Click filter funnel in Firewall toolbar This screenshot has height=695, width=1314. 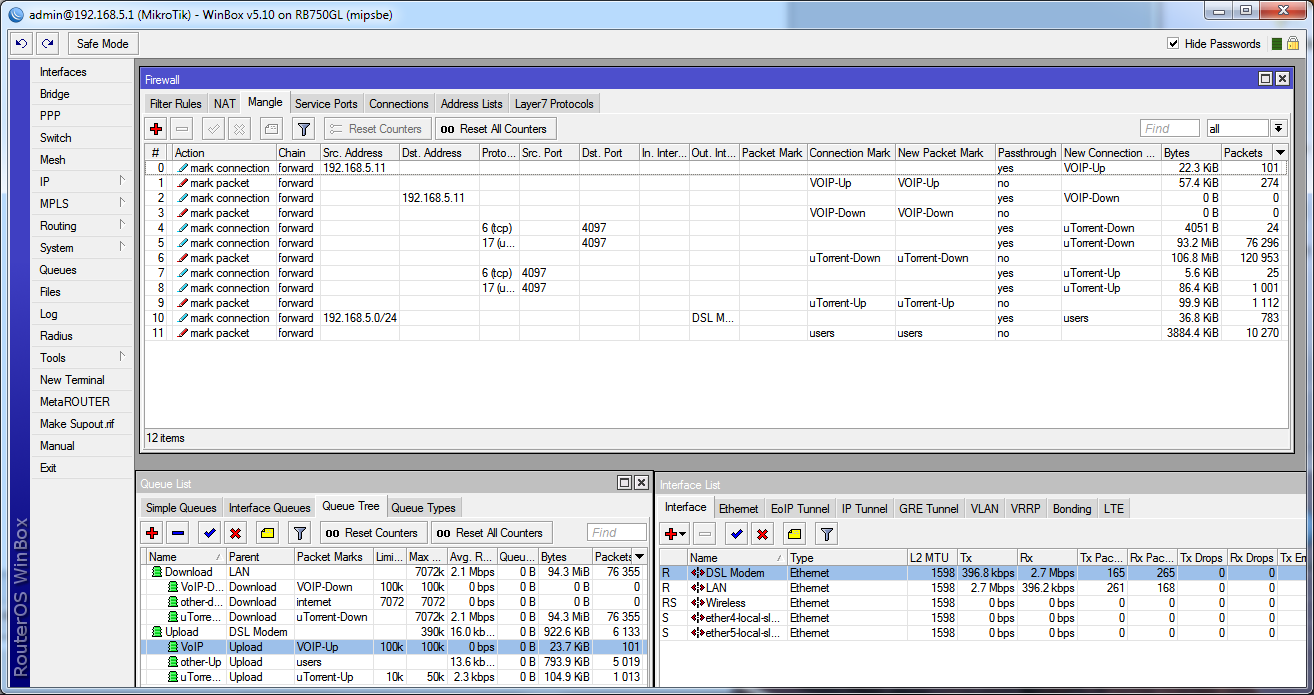click(x=304, y=129)
